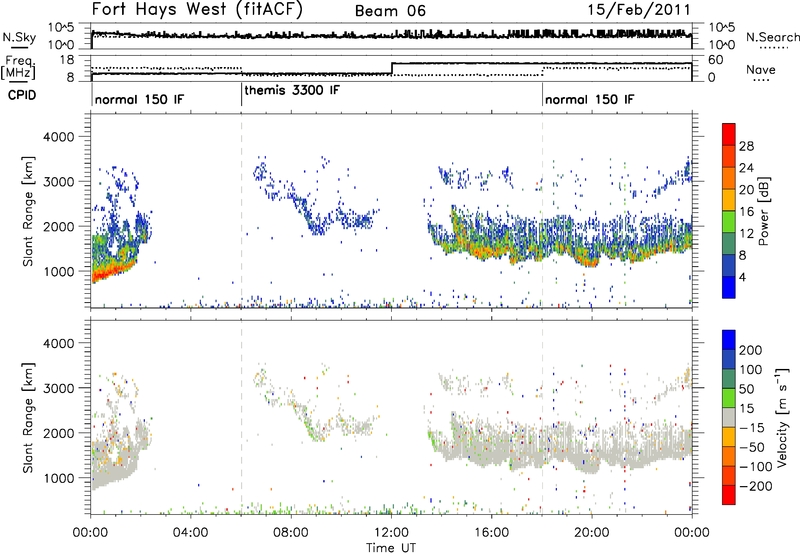Click the 'Nave' legend label
This screenshot has height=554, width=800.
(761, 69)
